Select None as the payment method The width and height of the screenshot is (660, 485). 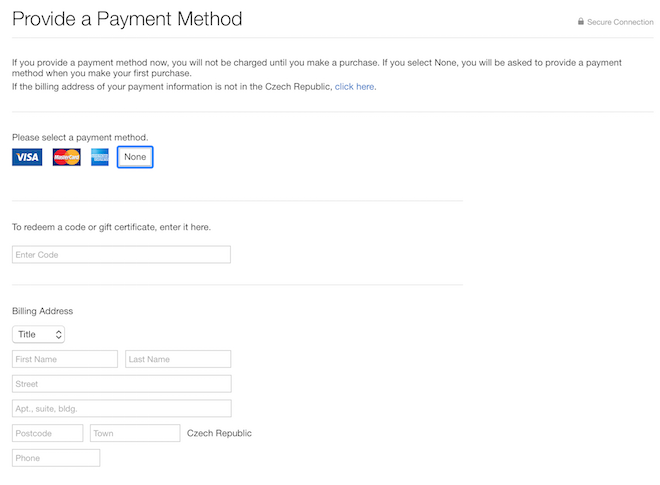(135, 157)
